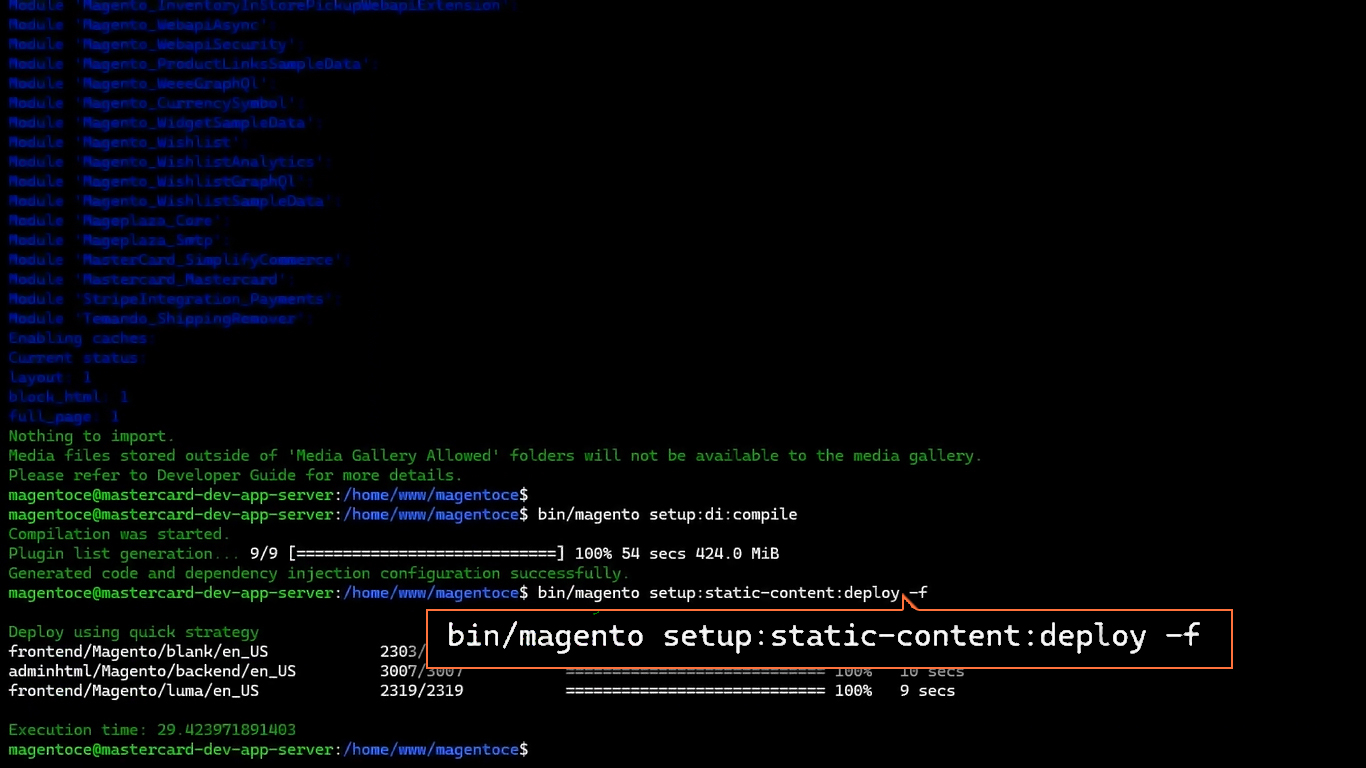Click the module line 'Temando_ShippingRemover'
1366x768 pixels.
click(x=161, y=319)
